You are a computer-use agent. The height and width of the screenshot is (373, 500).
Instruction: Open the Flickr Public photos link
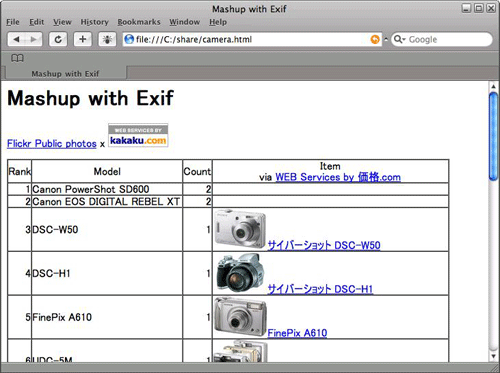coord(52,144)
